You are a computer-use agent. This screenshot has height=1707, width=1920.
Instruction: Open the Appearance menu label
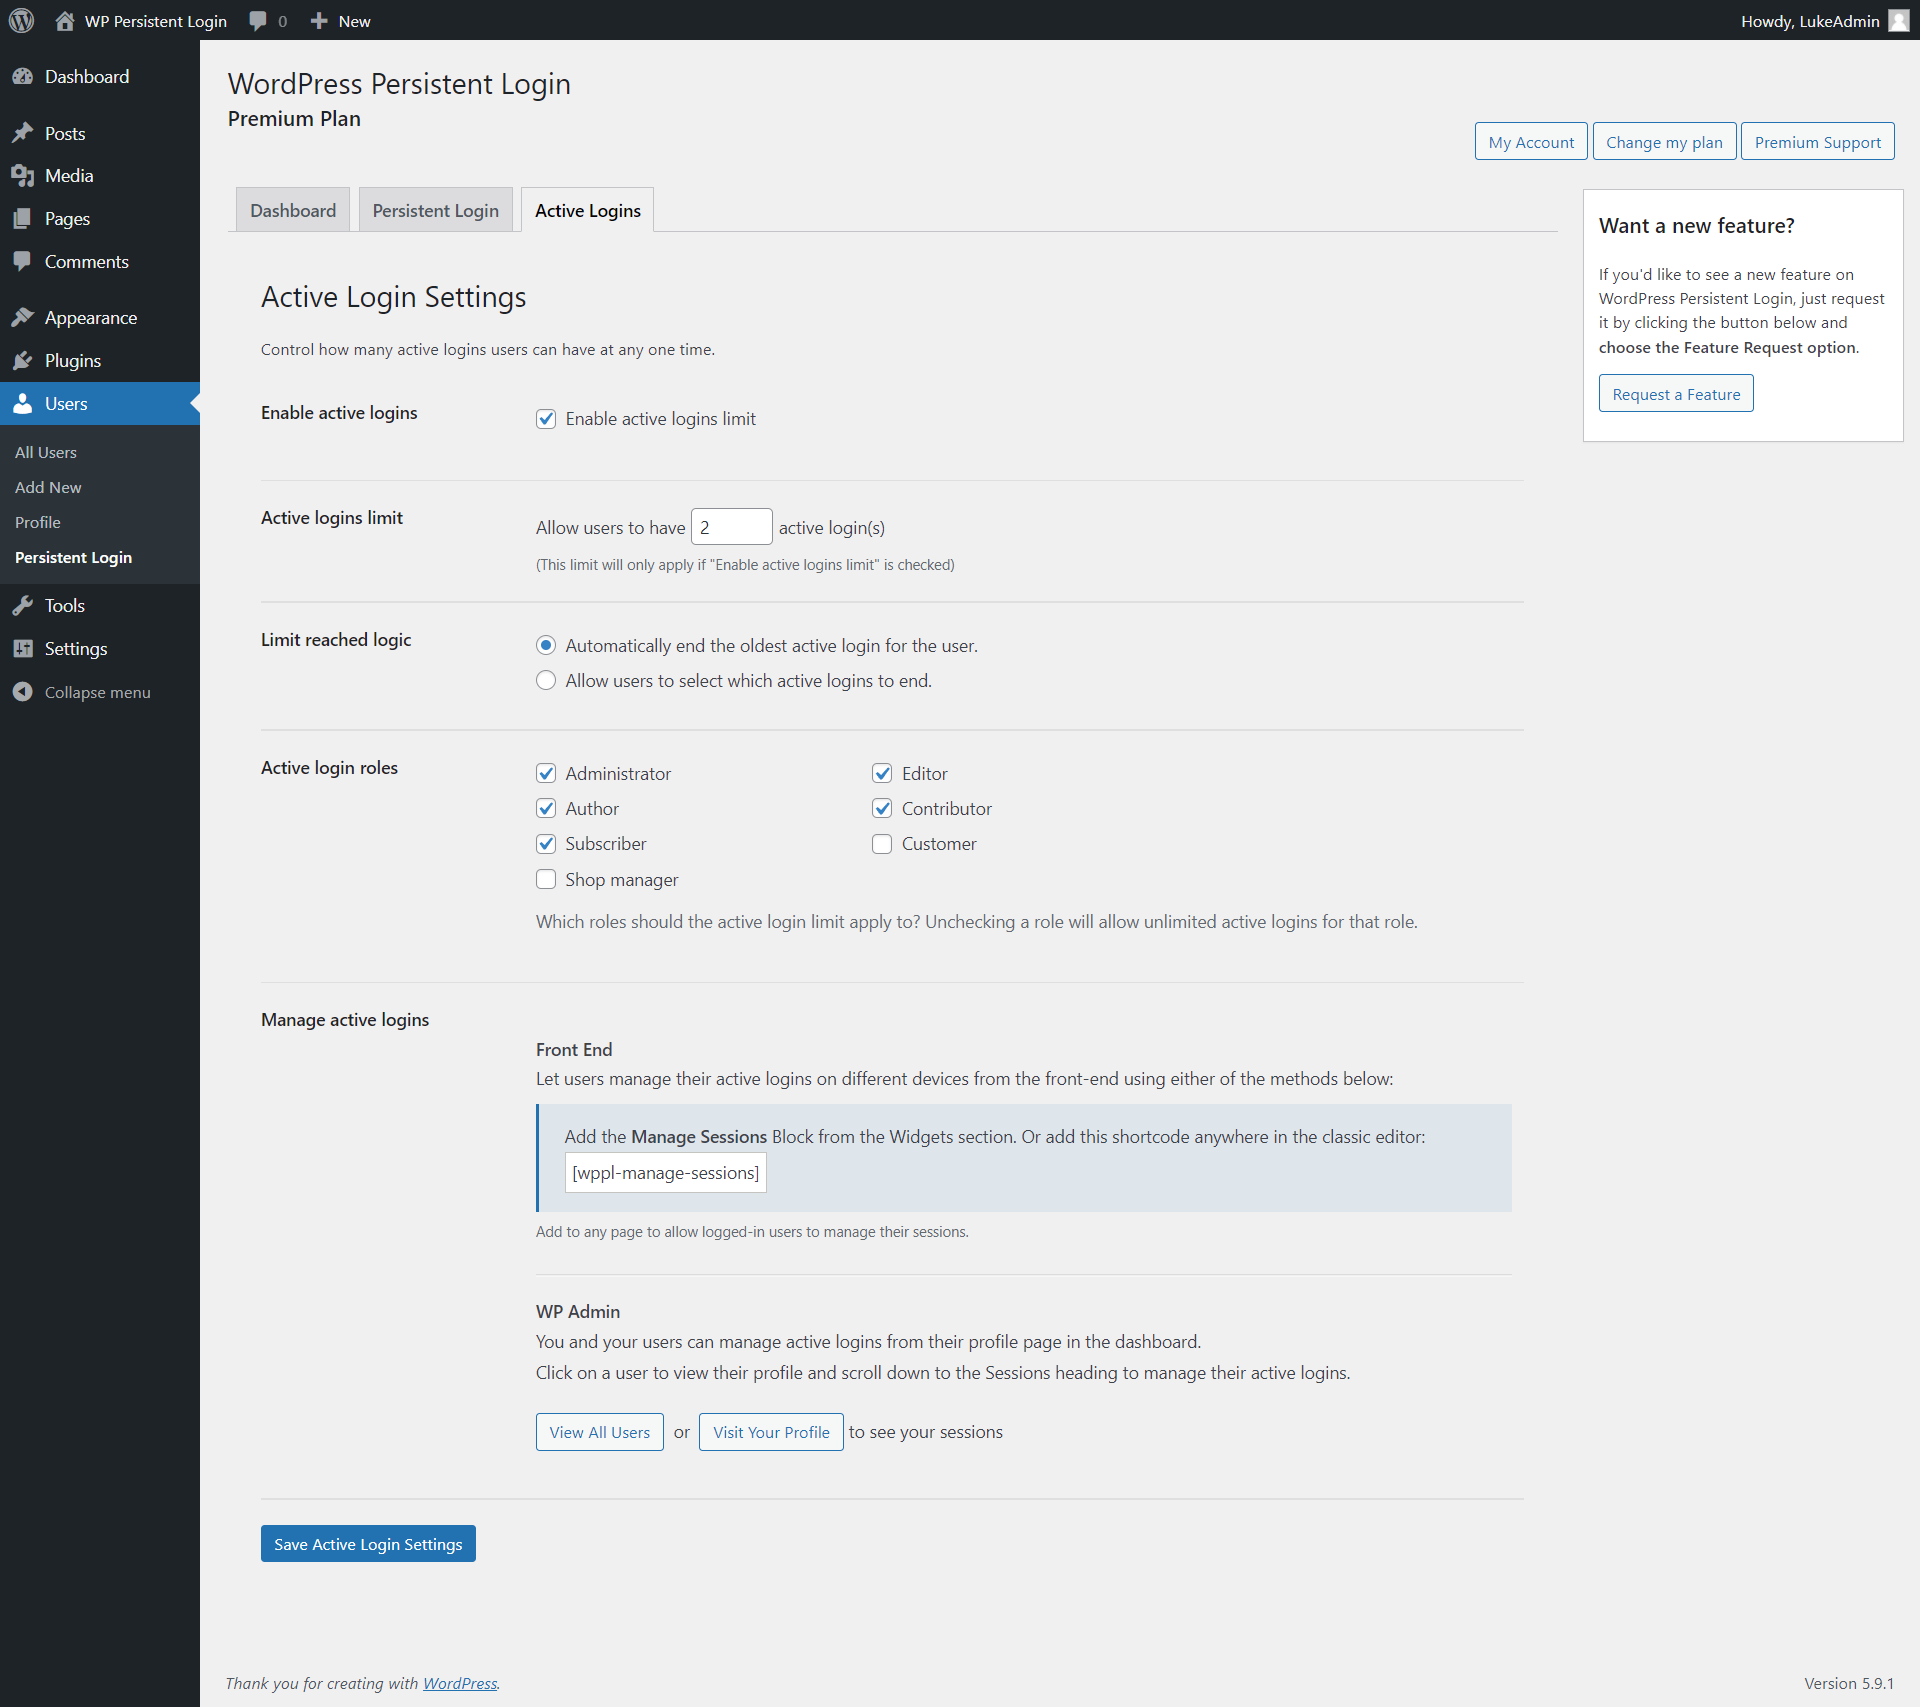coord(91,318)
